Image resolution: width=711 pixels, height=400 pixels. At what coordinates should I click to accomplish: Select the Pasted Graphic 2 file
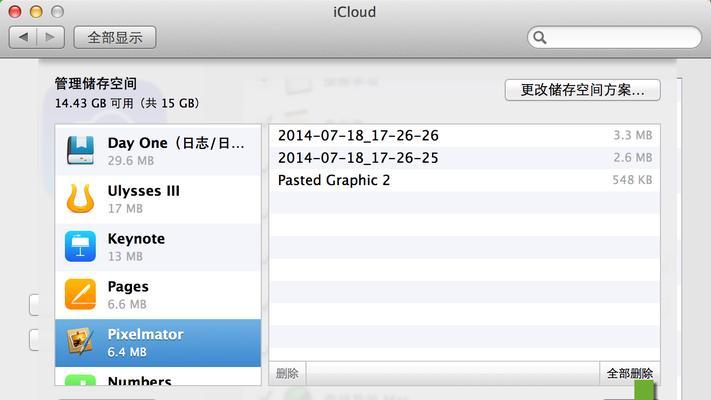(464, 180)
